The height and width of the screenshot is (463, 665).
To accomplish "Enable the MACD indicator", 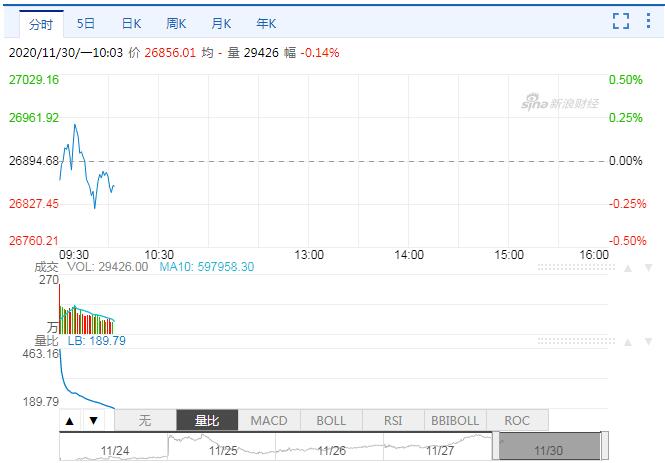I will pyautogui.click(x=269, y=421).
